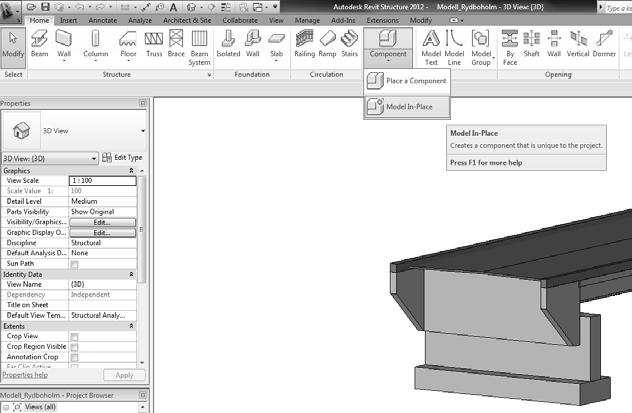Enable the Crop View checkbox
Image resolution: width=632 pixels, height=413 pixels.
75,337
